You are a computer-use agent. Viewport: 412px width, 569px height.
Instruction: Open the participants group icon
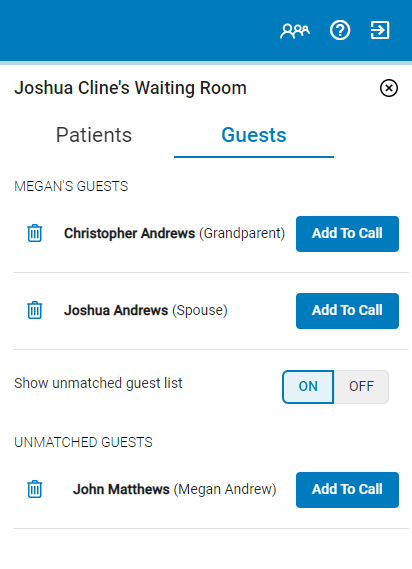point(295,31)
